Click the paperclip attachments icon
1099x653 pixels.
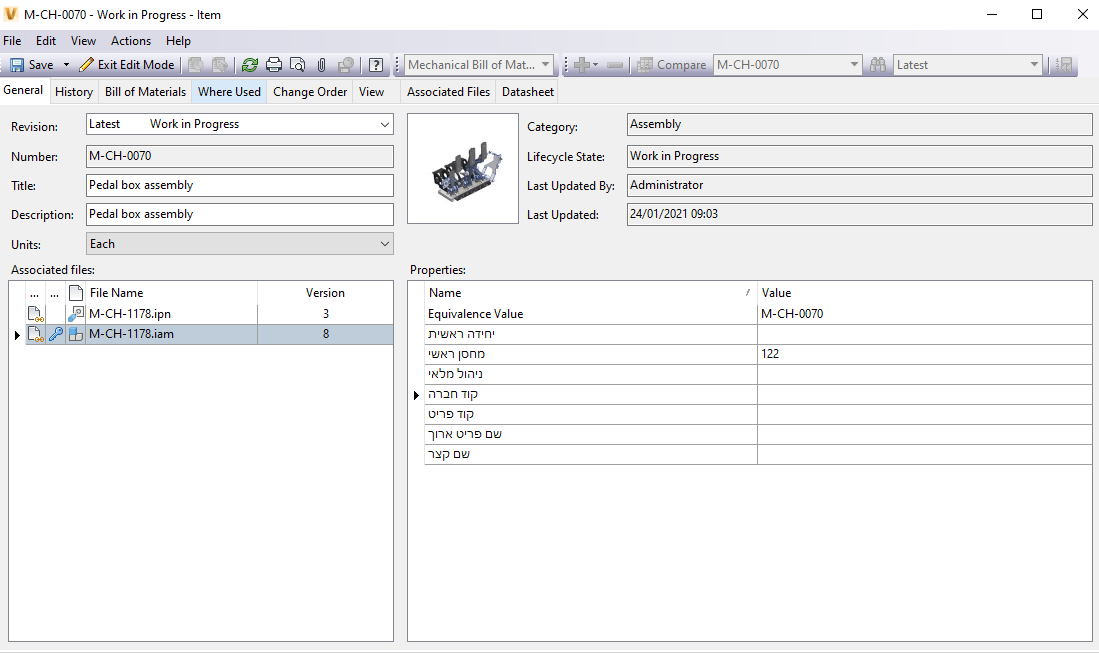point(322,65)
